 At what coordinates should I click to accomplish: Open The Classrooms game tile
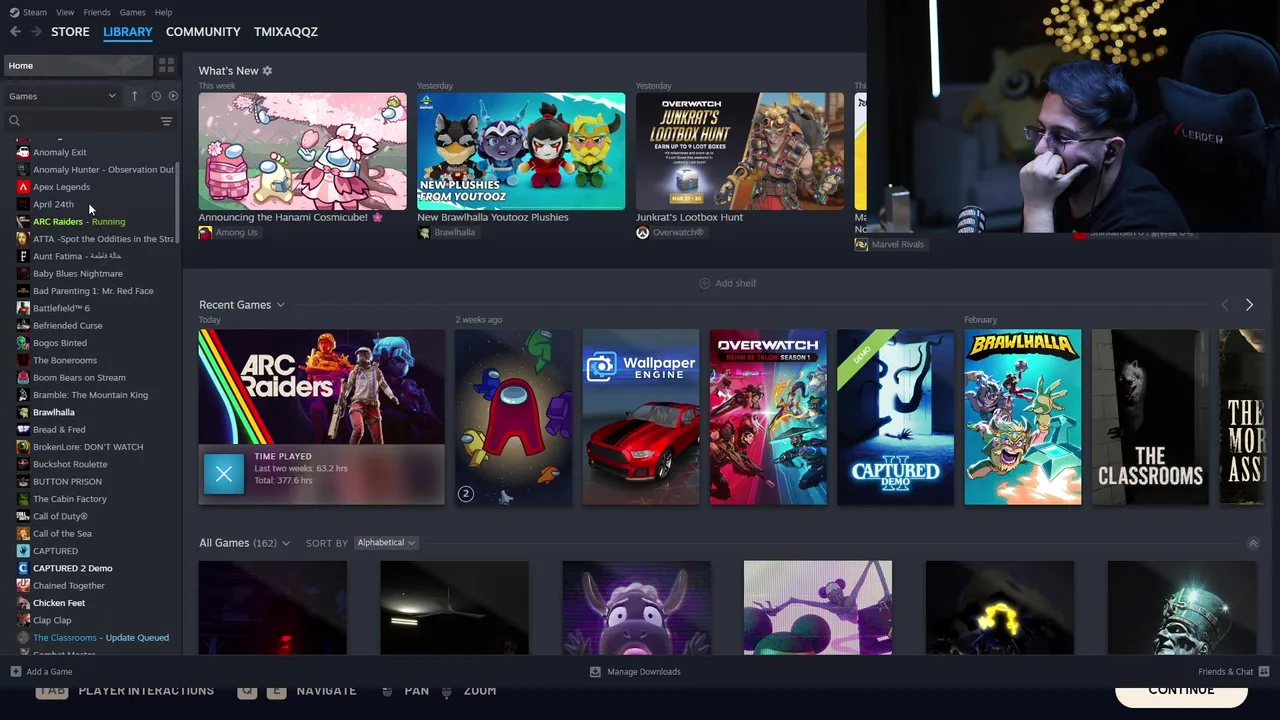(x=1150, y=417)
